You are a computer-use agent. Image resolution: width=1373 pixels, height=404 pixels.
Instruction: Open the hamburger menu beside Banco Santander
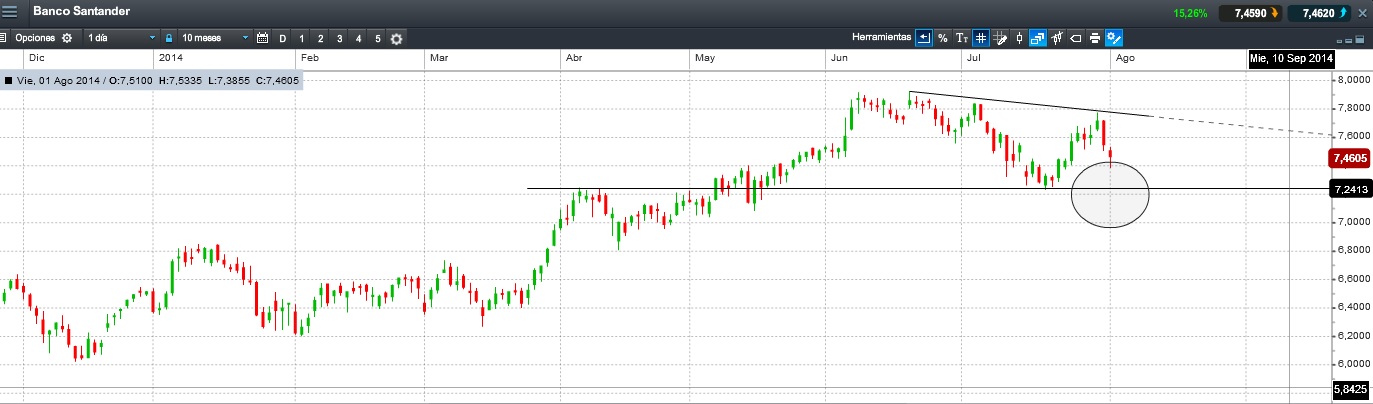tap(10, 12)
